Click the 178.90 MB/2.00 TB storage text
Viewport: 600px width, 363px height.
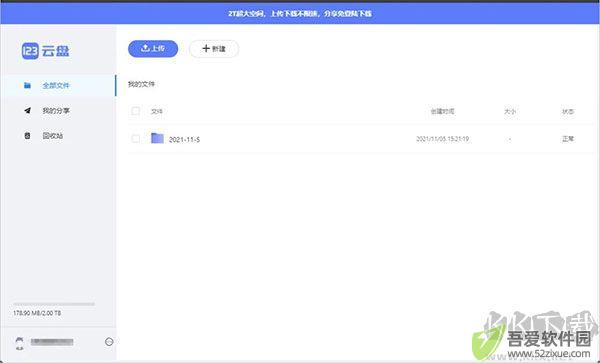[x=37, y=313]
